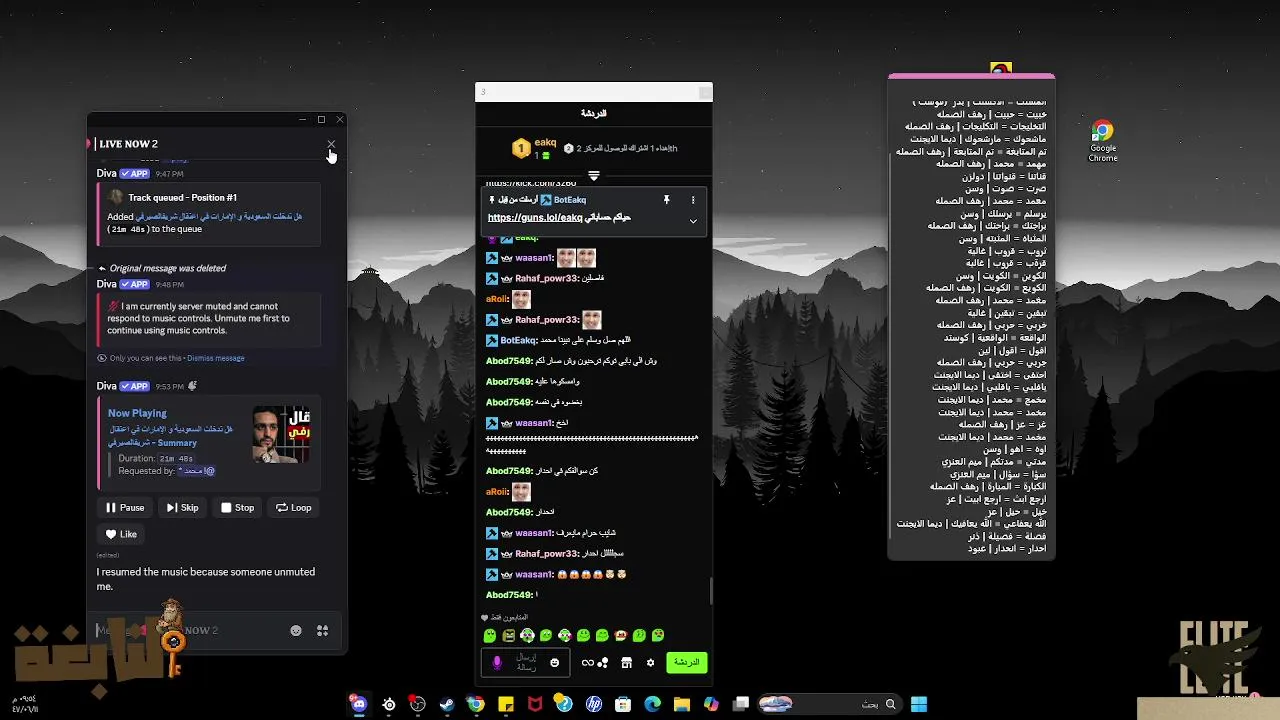Expand the leaderboard bar handle in chat
The height and width of the screenshot is (720, 1280).
tap(594, 176)
